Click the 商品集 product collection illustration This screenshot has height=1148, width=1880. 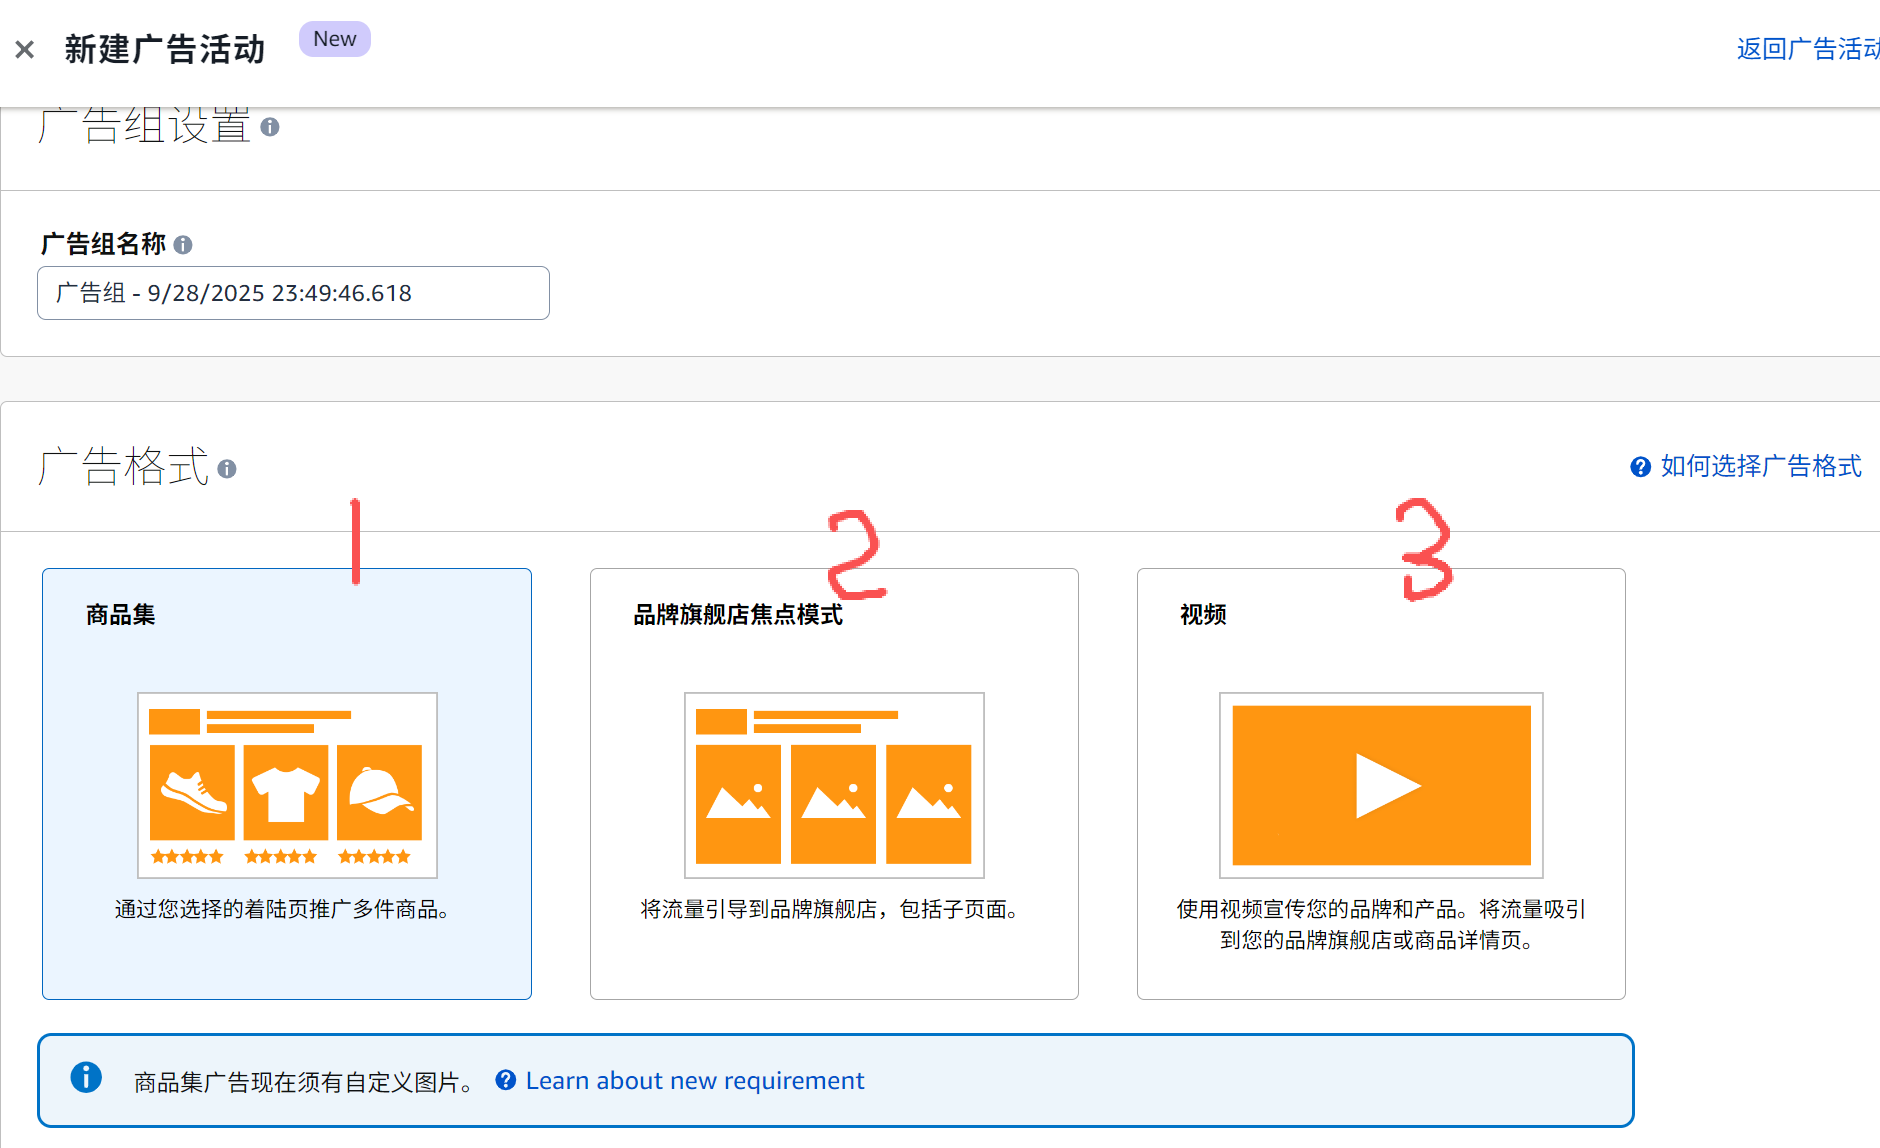(x=287, y=785)
